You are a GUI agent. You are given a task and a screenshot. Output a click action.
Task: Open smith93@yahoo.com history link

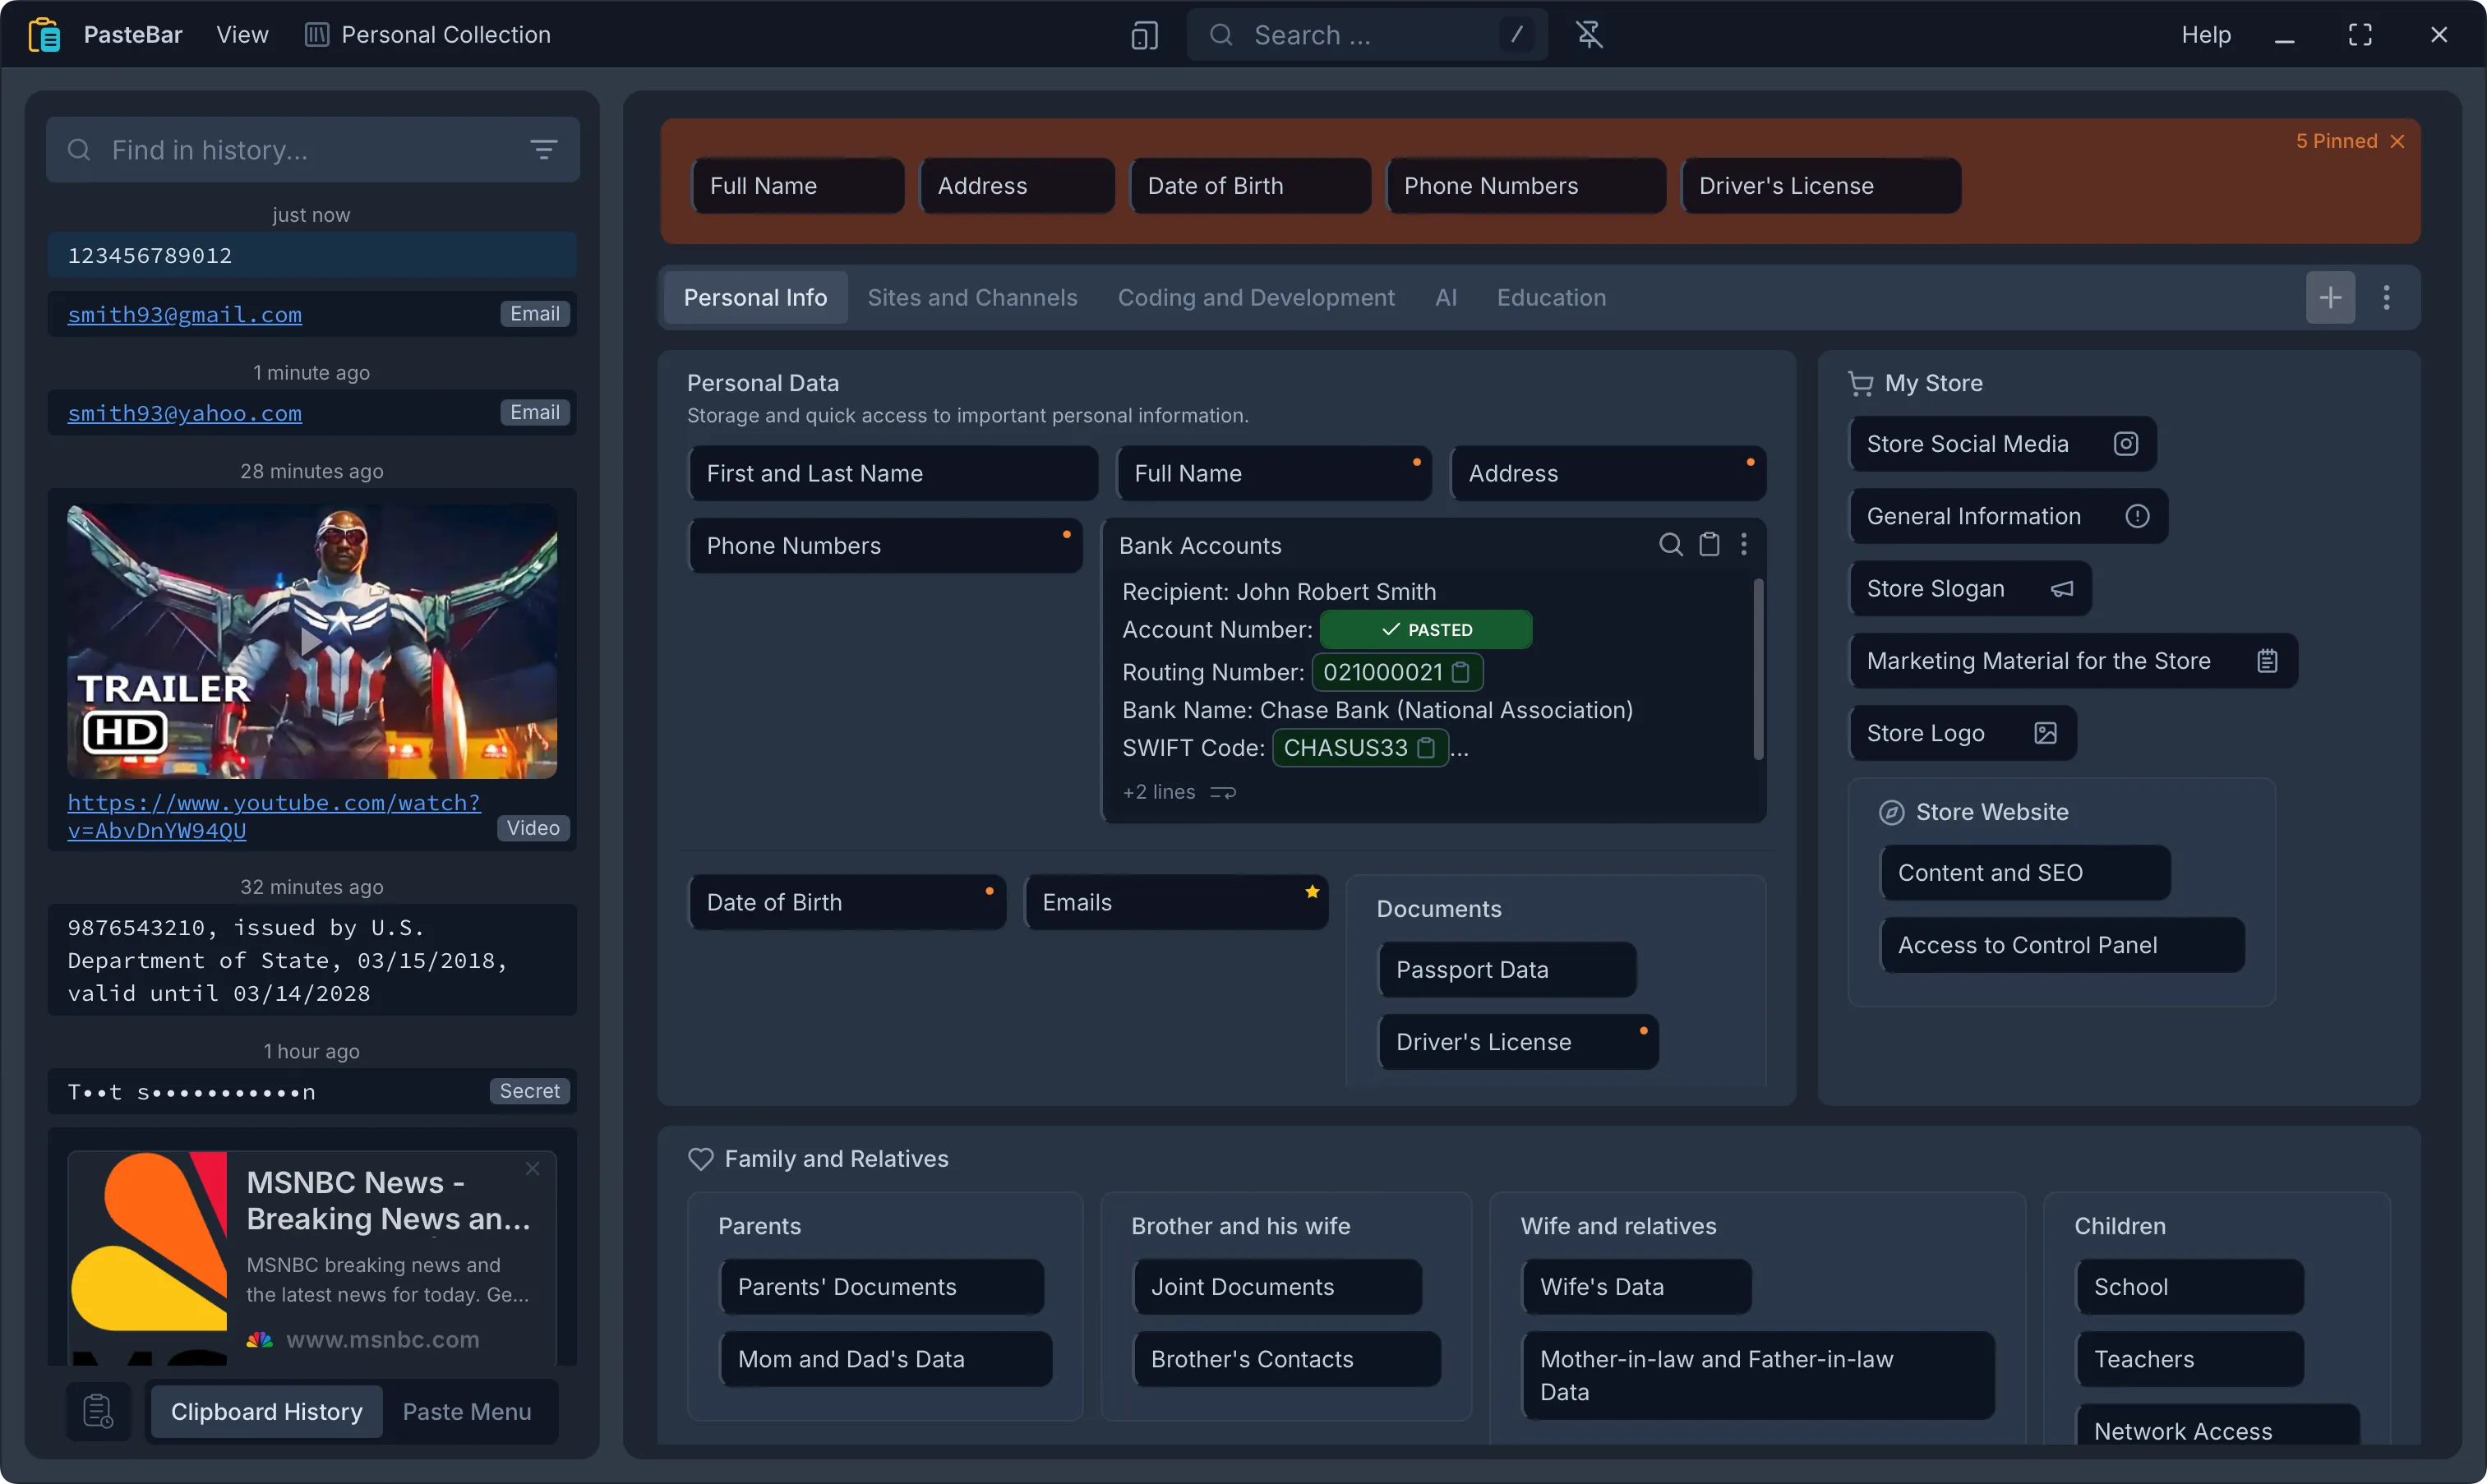point(184,413)
